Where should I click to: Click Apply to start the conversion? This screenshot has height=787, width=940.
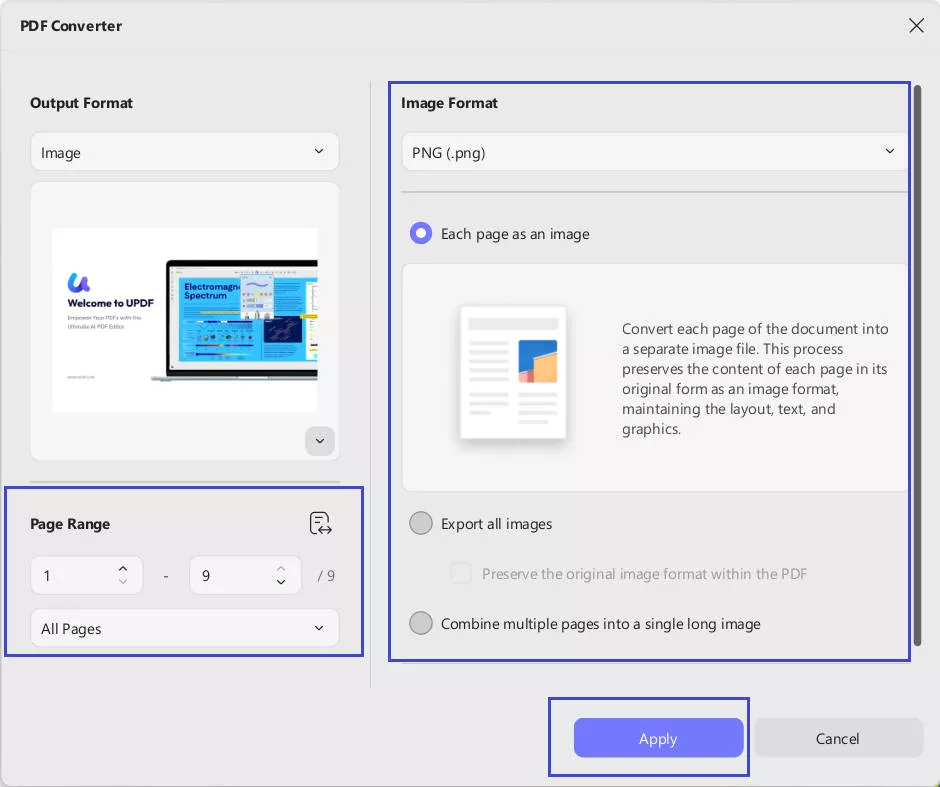[x=657, y=738]
